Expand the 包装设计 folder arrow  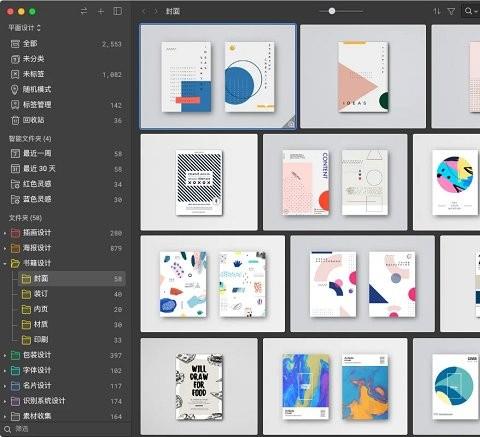pyautogui.click(x=5, y=356)
